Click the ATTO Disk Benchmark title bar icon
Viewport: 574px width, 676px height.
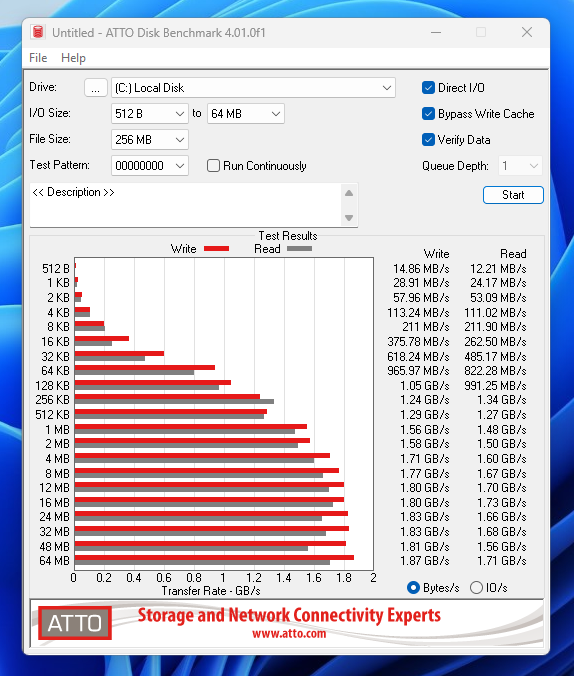point(38,32)
